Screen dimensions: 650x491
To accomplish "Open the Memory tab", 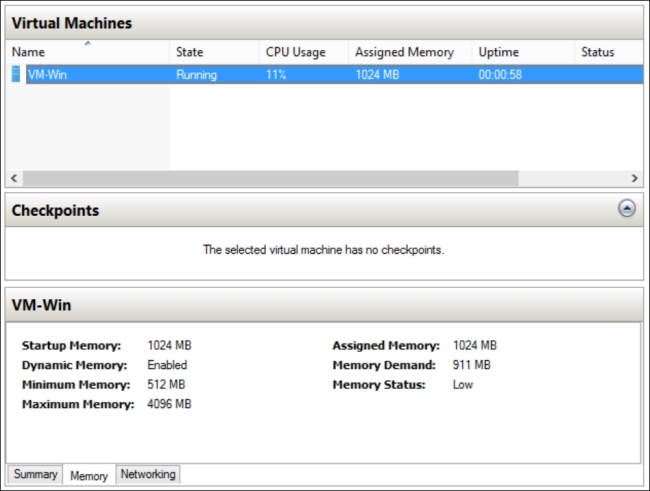I will pyautogui.click(x=89, y=475).
